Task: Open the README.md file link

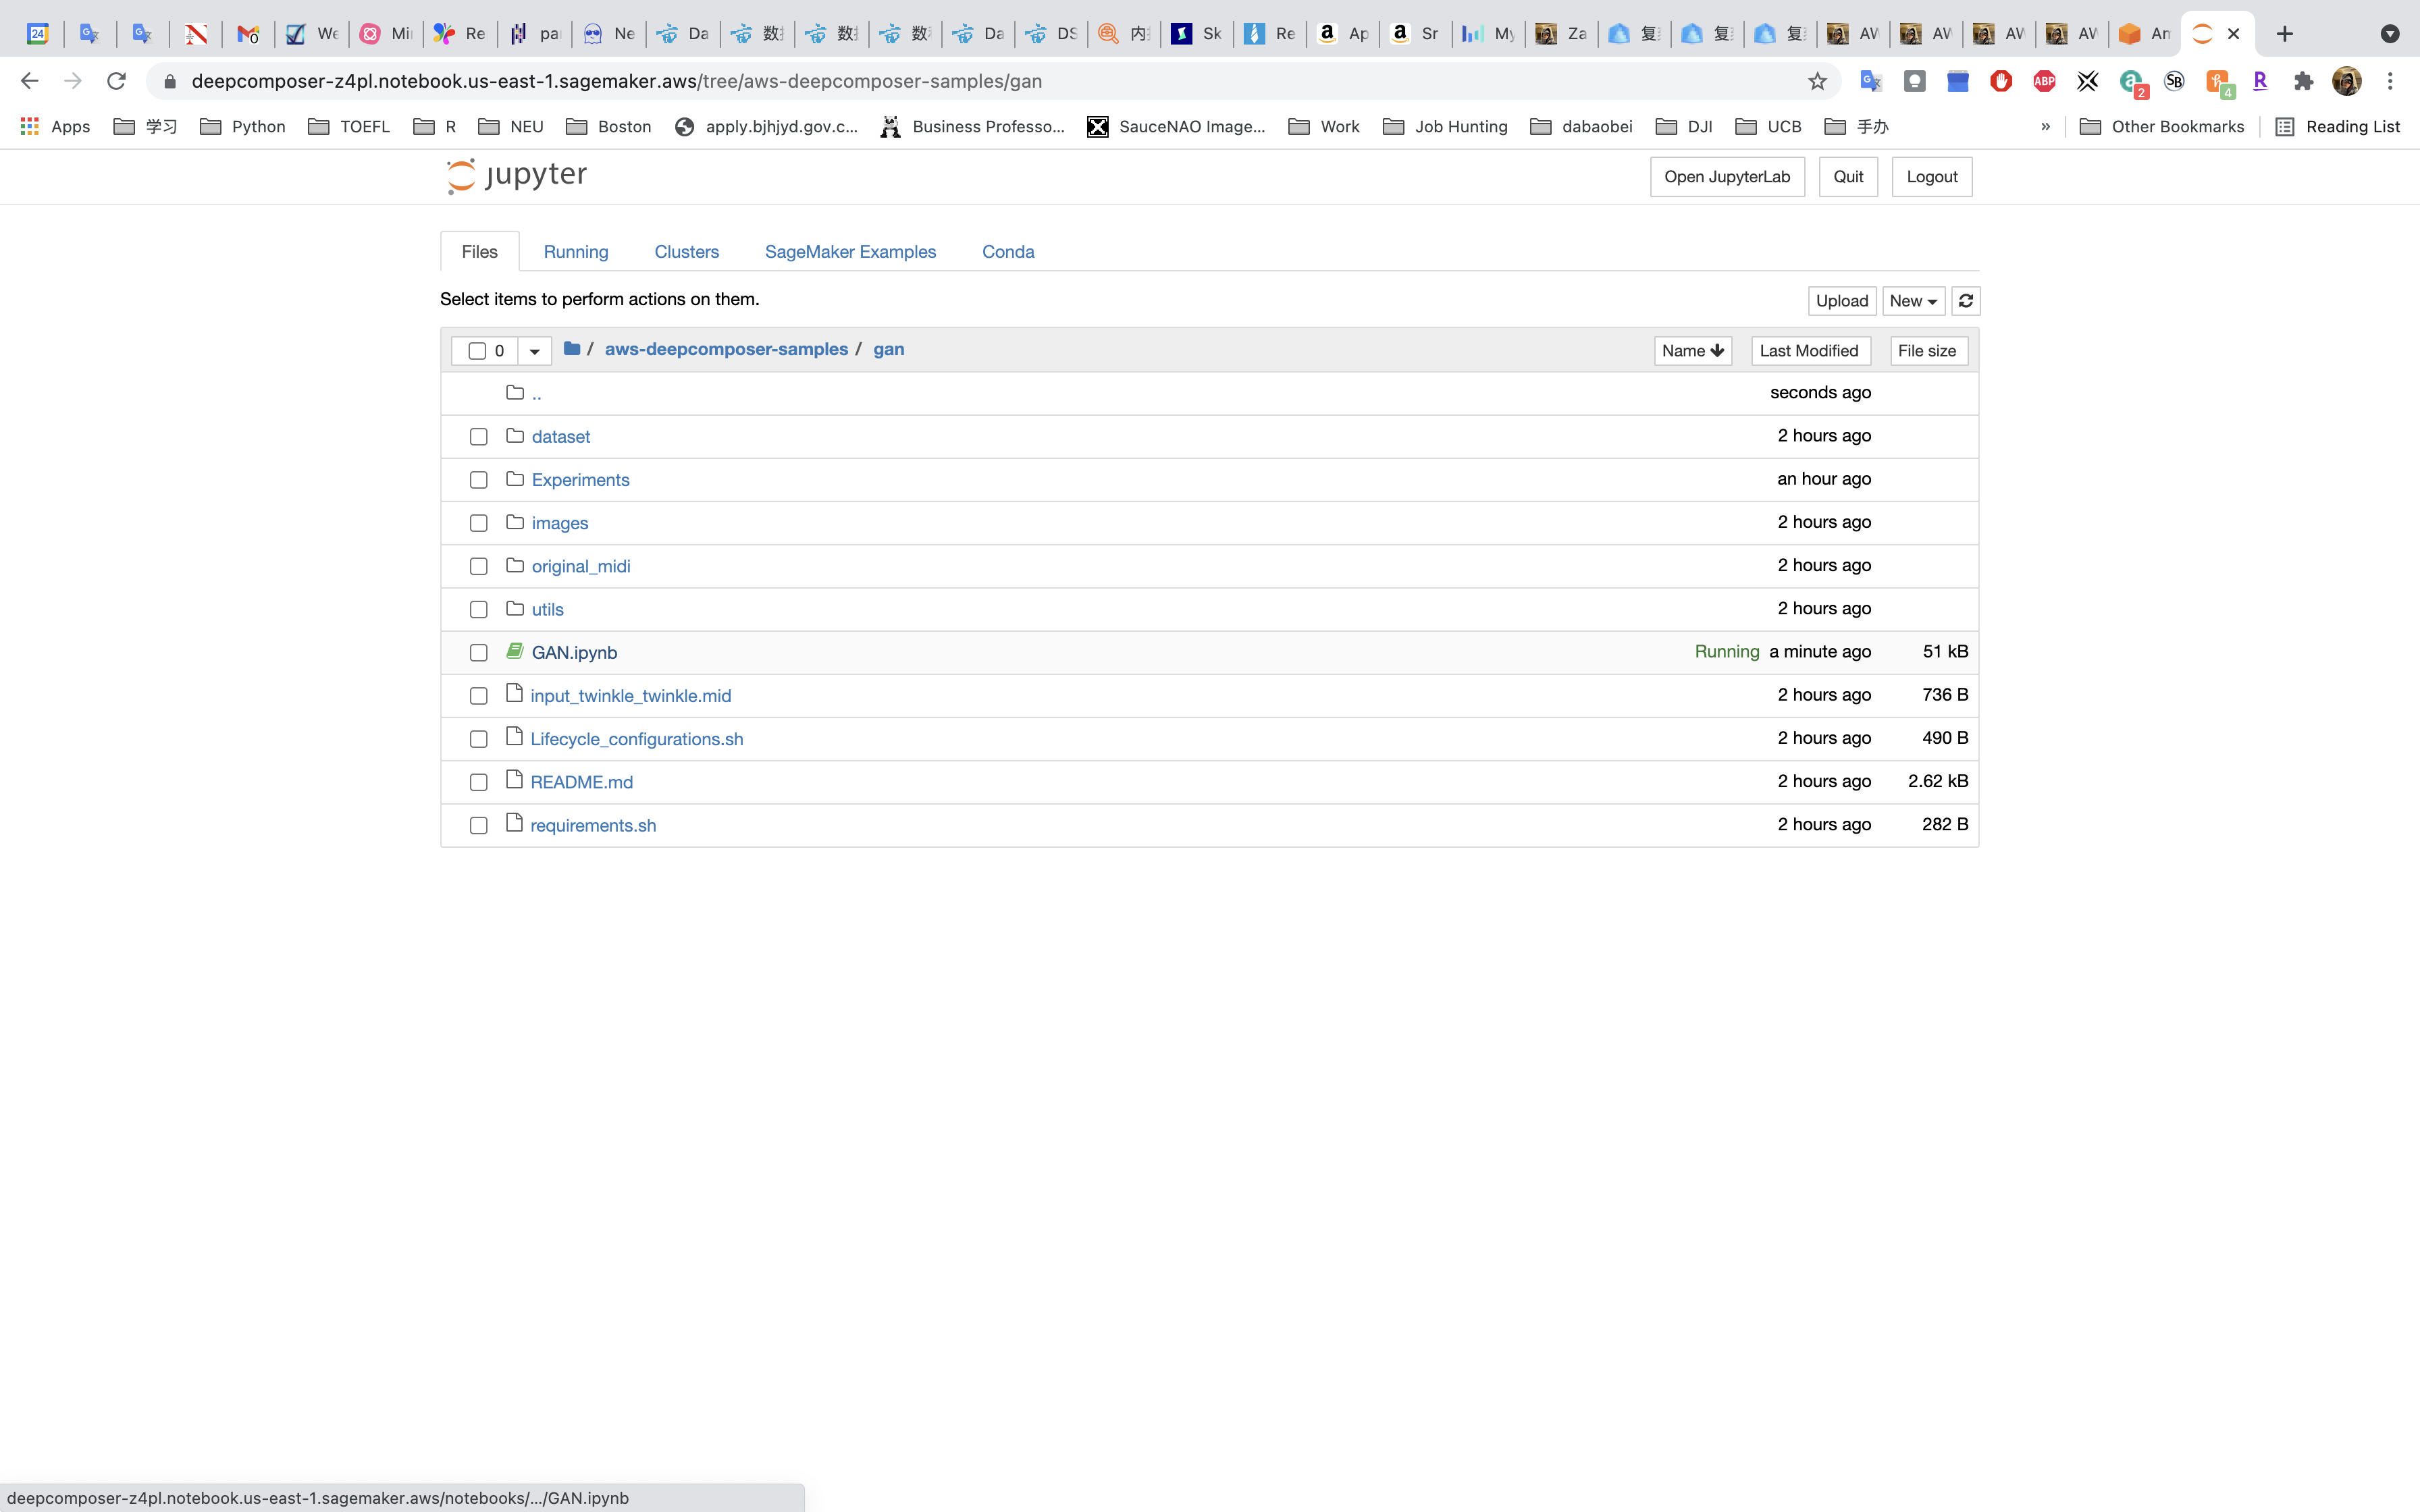Action: [x=581, y=782]
